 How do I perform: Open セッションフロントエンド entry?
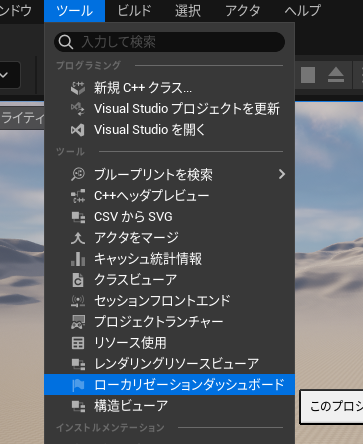(169, 301)
